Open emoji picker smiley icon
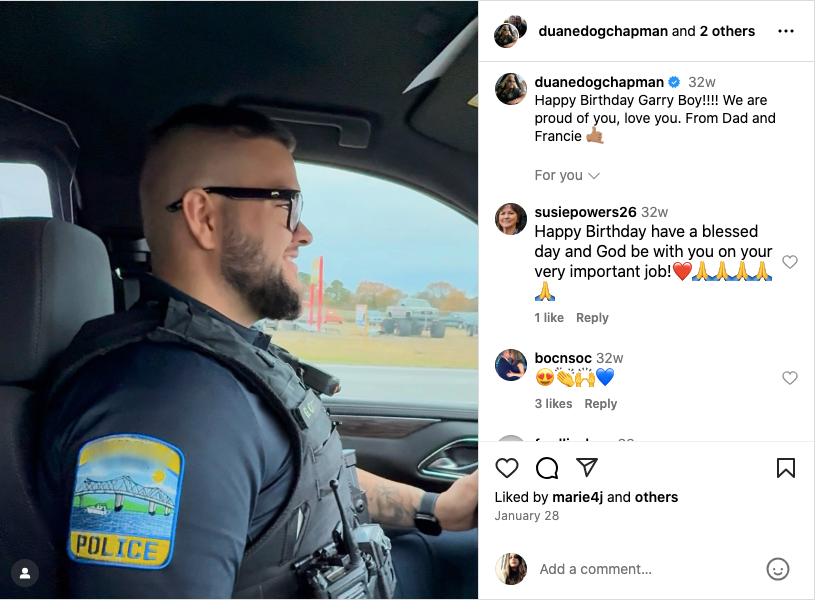The width and height of the screenshot is (818, 604). [x=779, y=570]
